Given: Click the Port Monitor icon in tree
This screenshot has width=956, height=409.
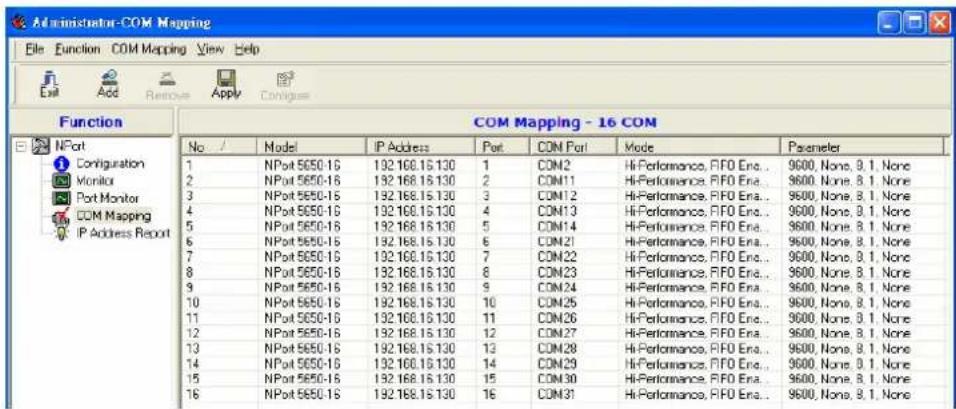Looking at the screenshot, I should tap(63, 199).
